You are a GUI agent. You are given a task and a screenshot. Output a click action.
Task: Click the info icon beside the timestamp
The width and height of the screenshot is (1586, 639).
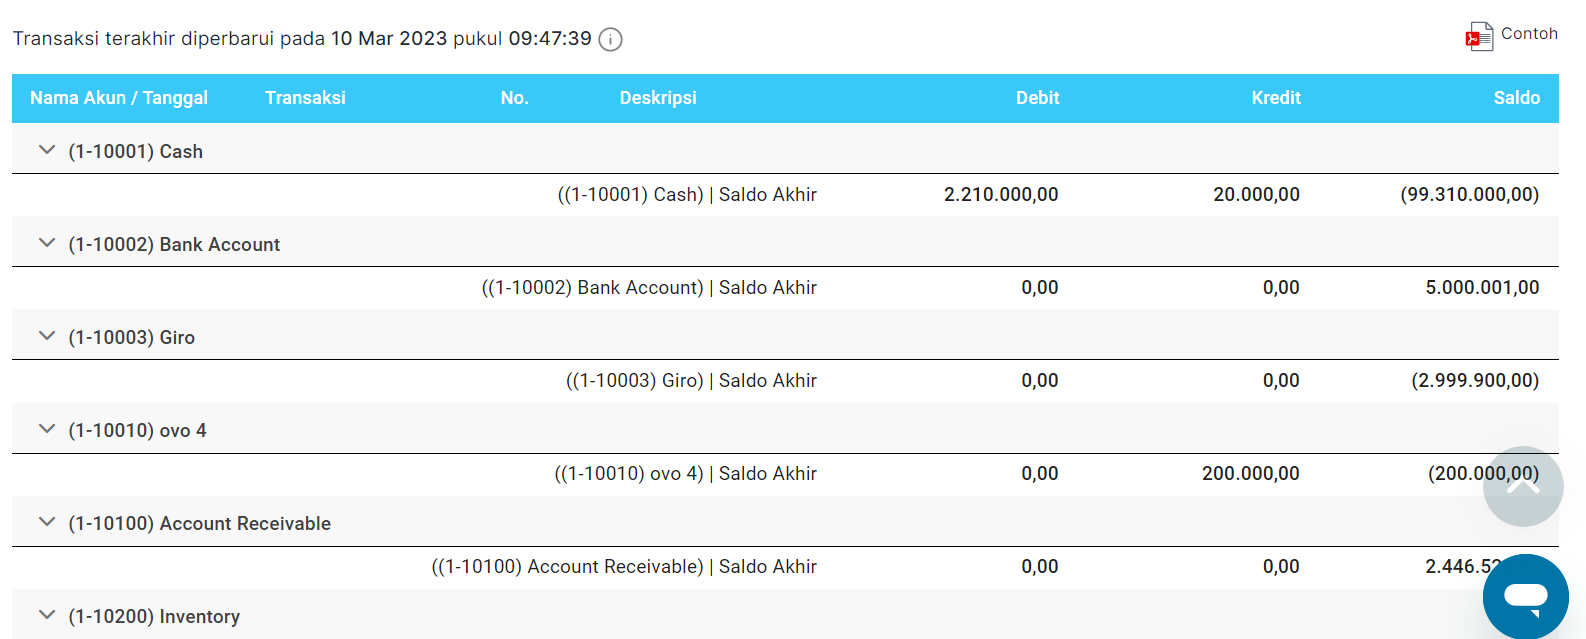pyautogui.click(x=610, y=40)
